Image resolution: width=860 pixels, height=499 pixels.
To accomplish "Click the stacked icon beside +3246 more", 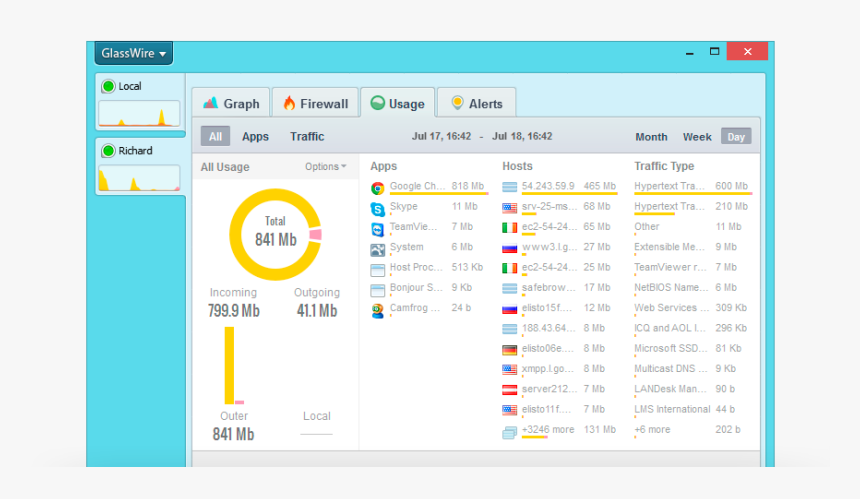I will (510, 433).
